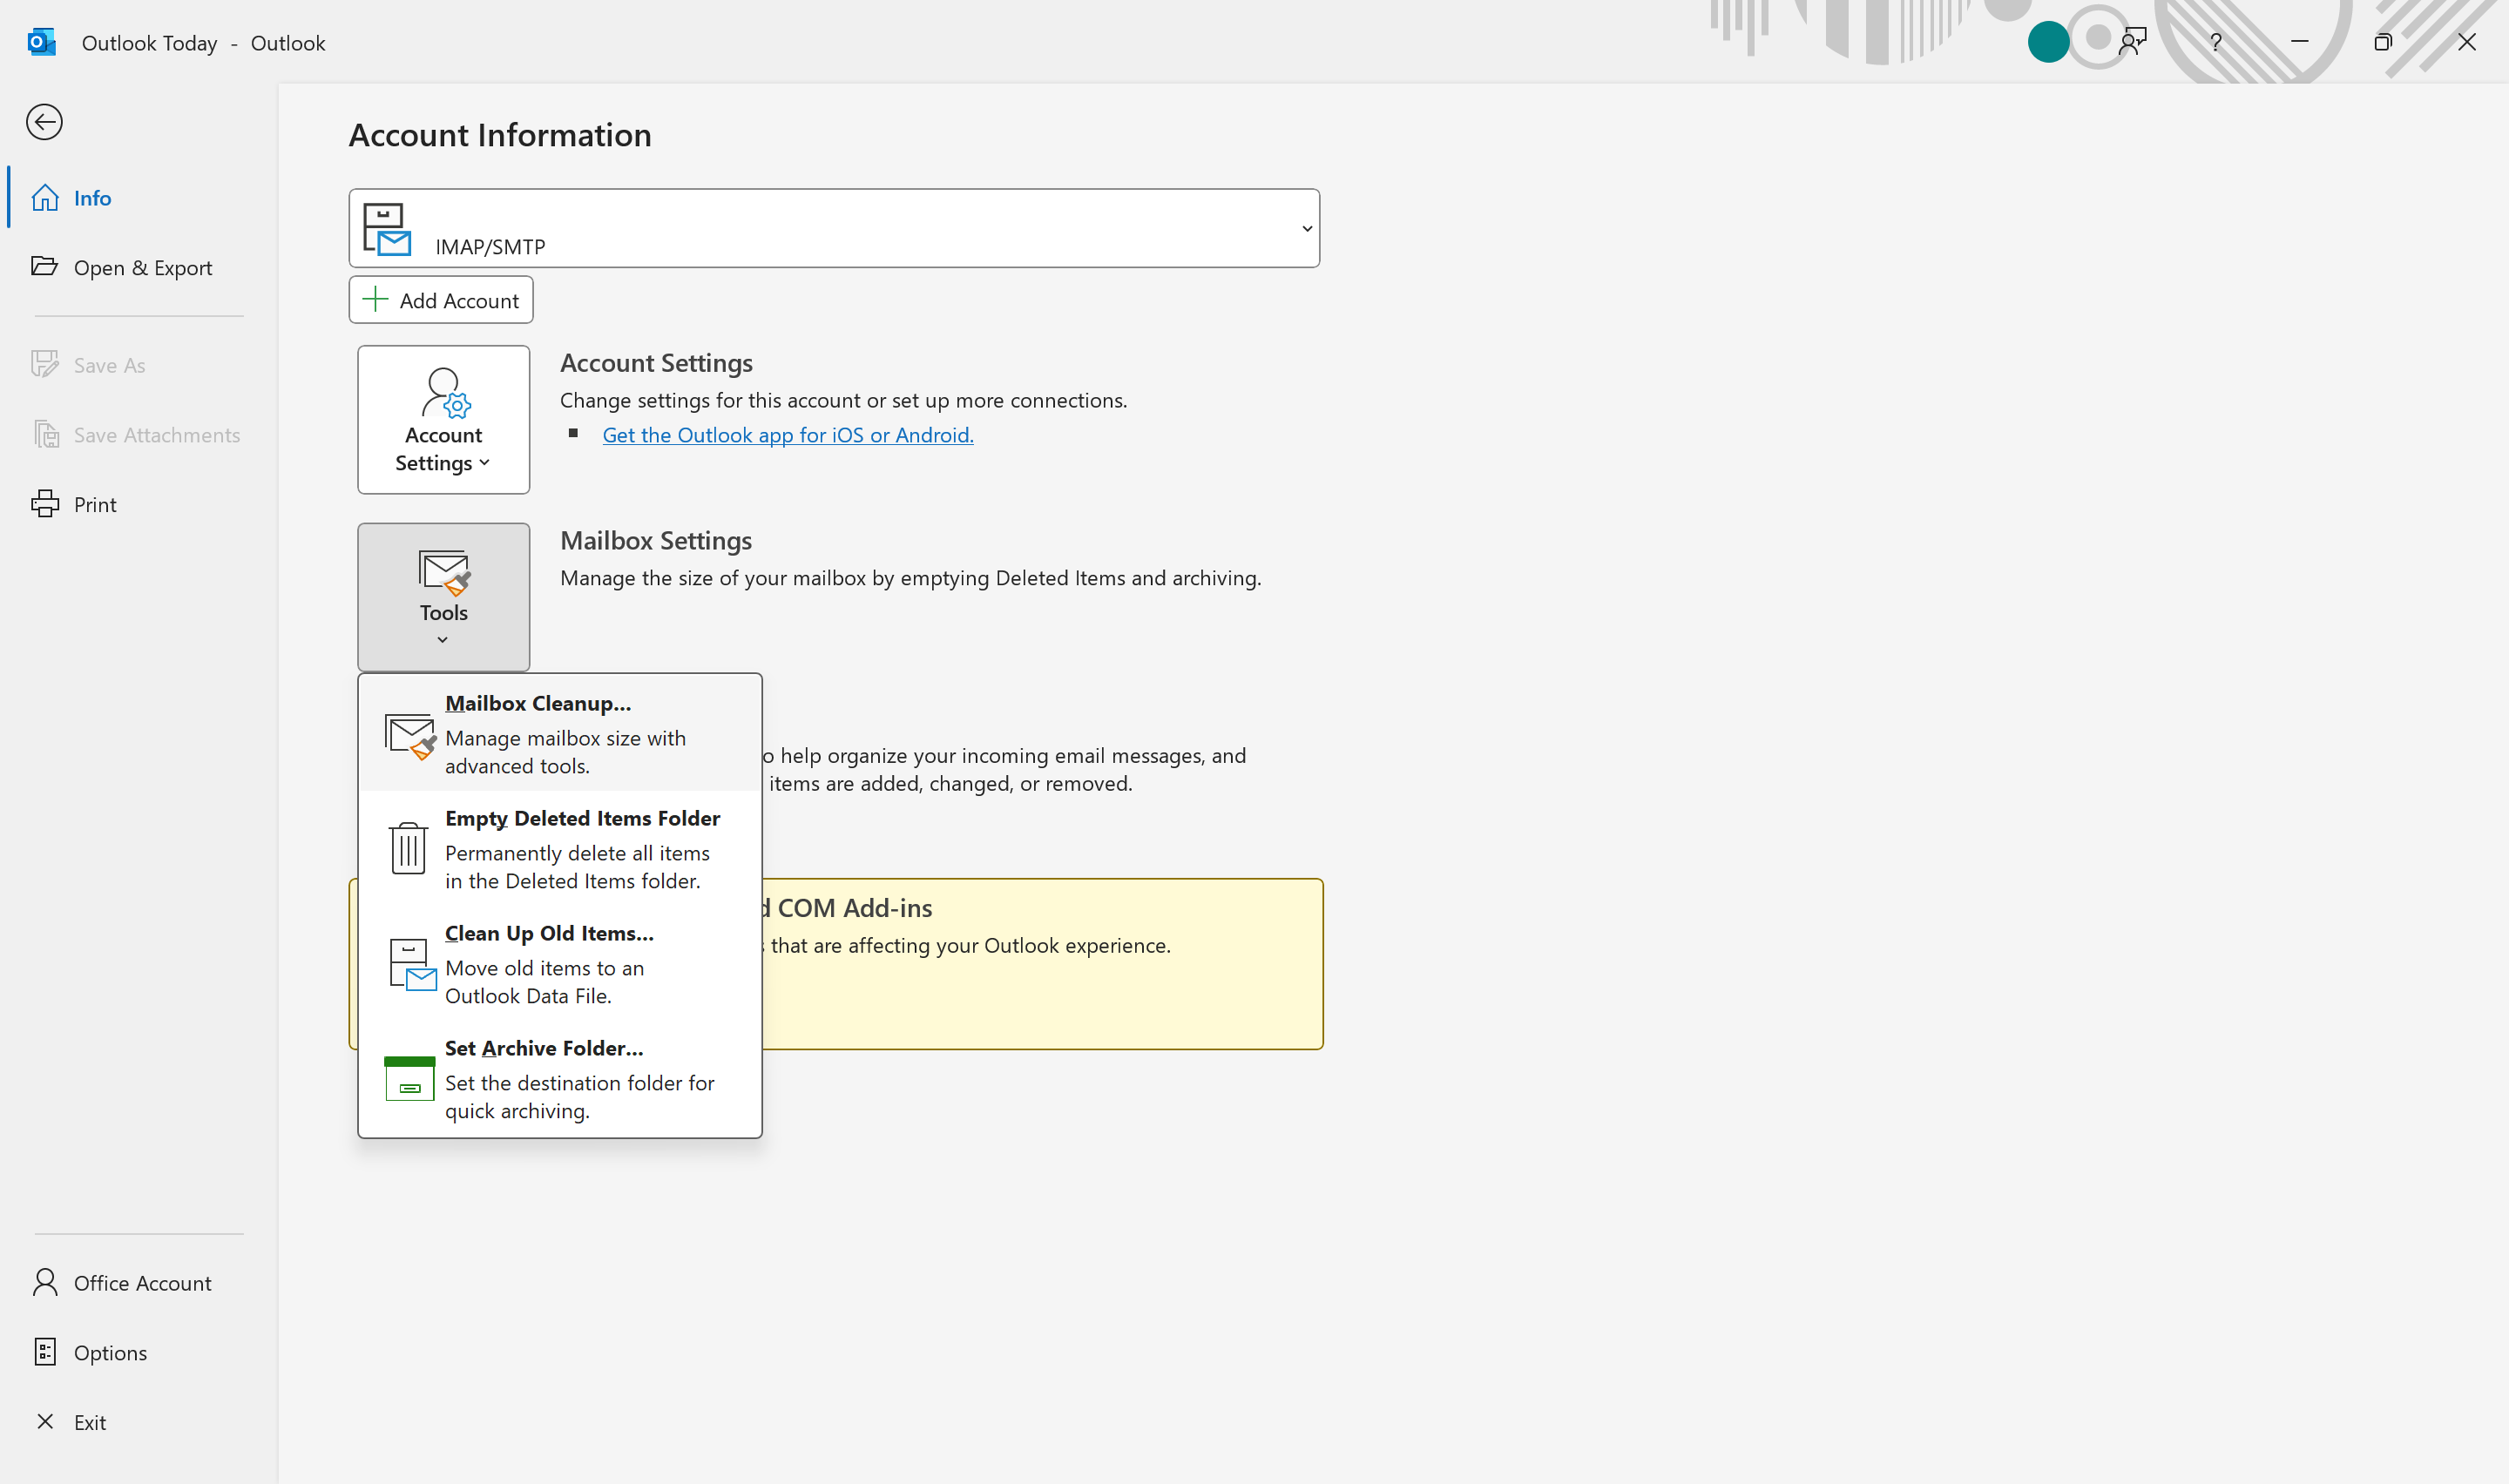Choose Empty Deleted Items Folder
The height and width of the screenshot is (1484, 2509).
pyautogui.click(x=560, y=849)
